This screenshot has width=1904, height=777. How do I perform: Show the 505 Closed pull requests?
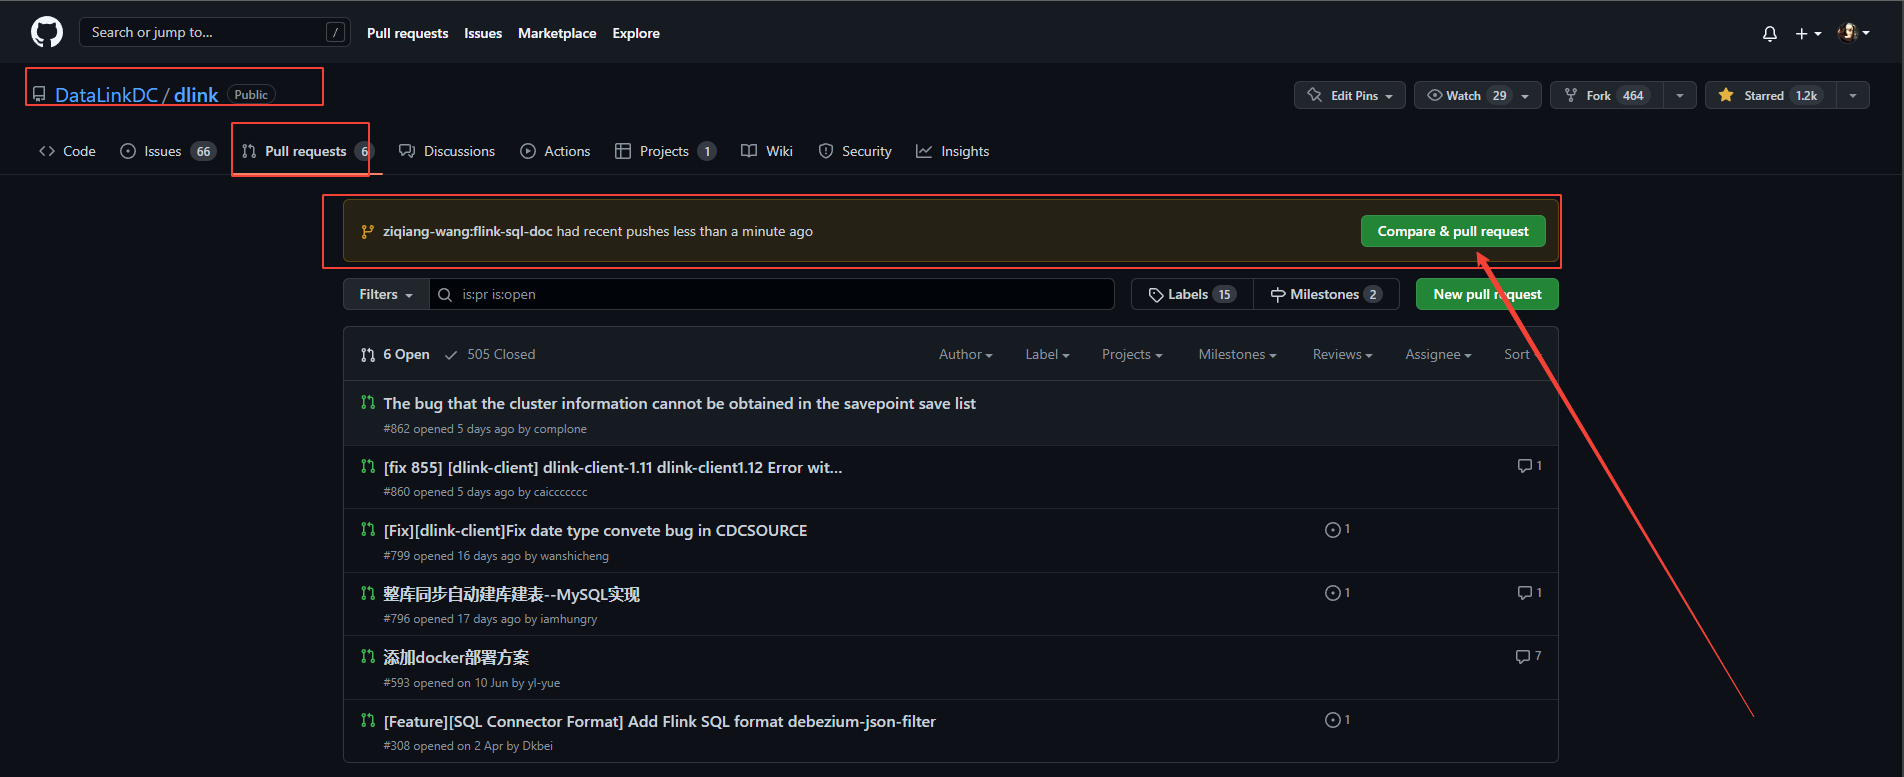click(490, 354)
